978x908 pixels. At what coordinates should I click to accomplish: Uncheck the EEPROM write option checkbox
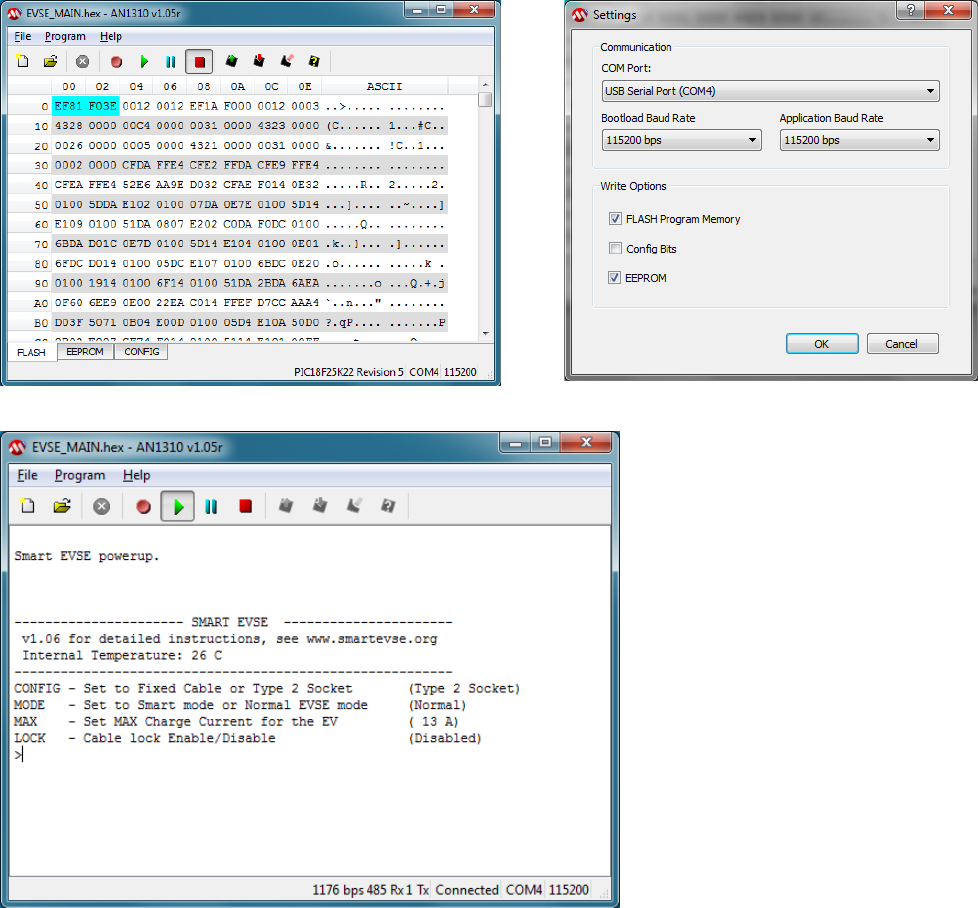tap(615, 278)
